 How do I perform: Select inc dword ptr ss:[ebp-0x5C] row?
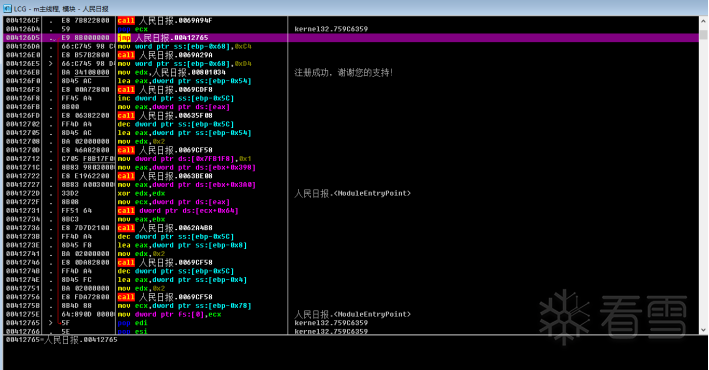click(175, 98)
